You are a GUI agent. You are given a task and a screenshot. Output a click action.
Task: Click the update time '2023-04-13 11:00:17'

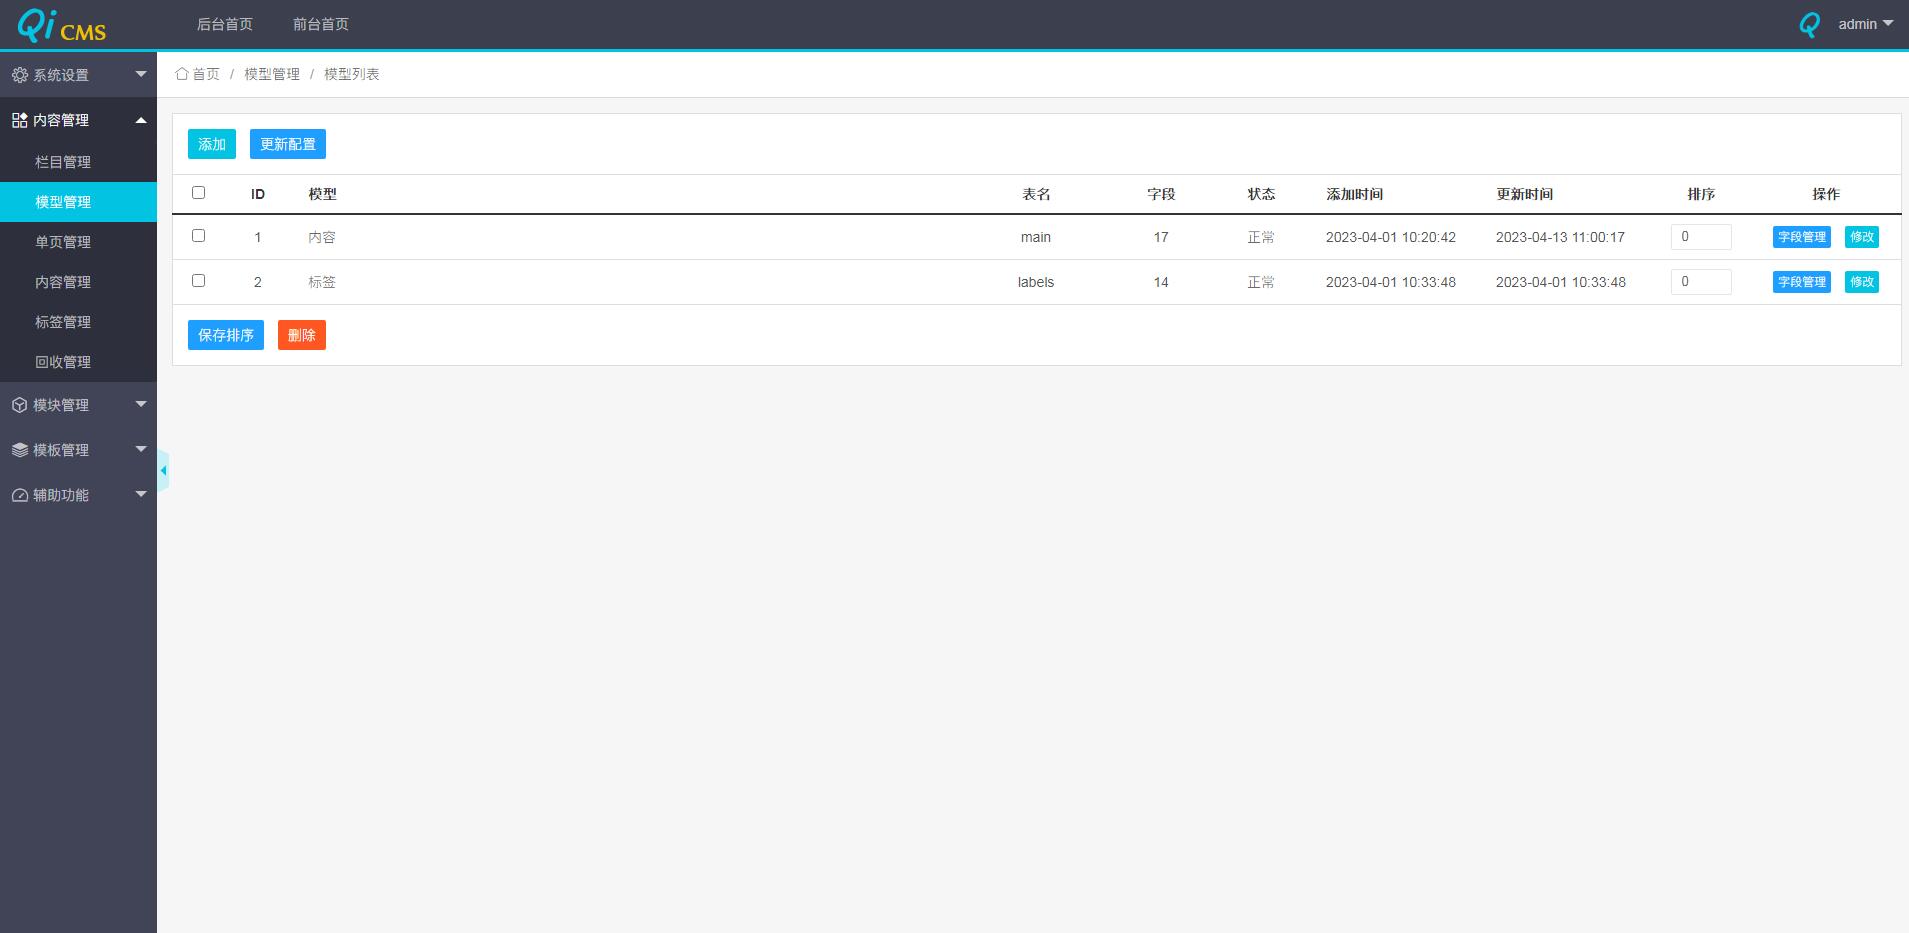point(1560,237)
